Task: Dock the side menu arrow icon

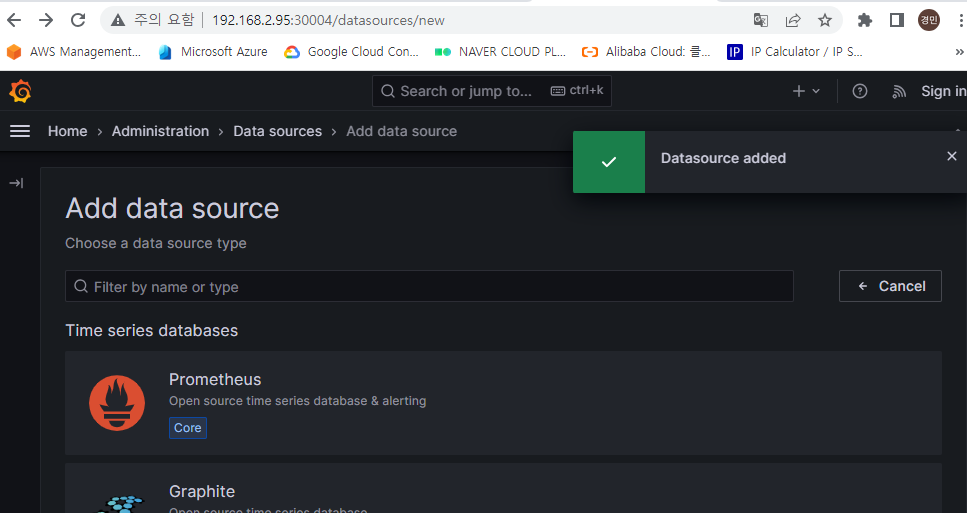Action: pyautogui.click(x=17, y=183)
